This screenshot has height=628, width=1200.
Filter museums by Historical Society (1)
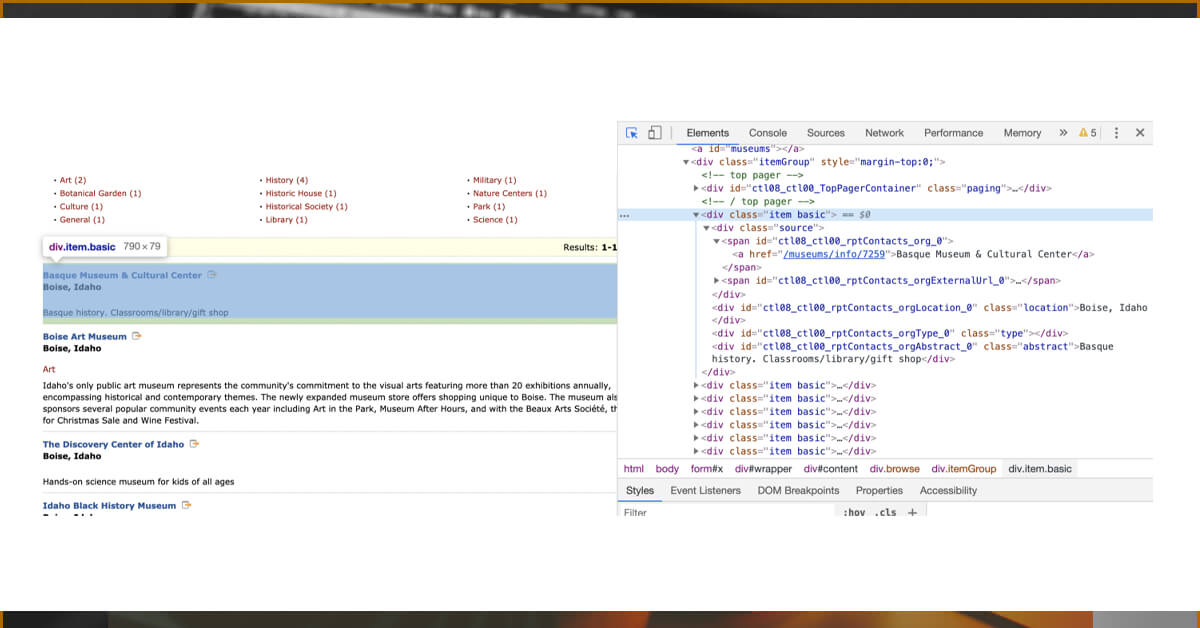coord(307,206)
